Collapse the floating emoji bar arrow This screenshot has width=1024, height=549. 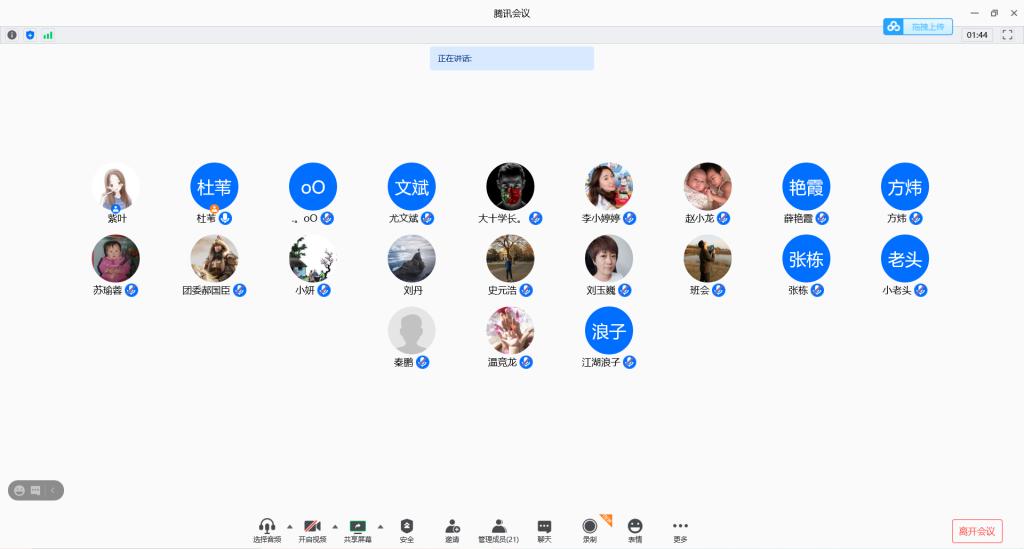pos(52,490)
